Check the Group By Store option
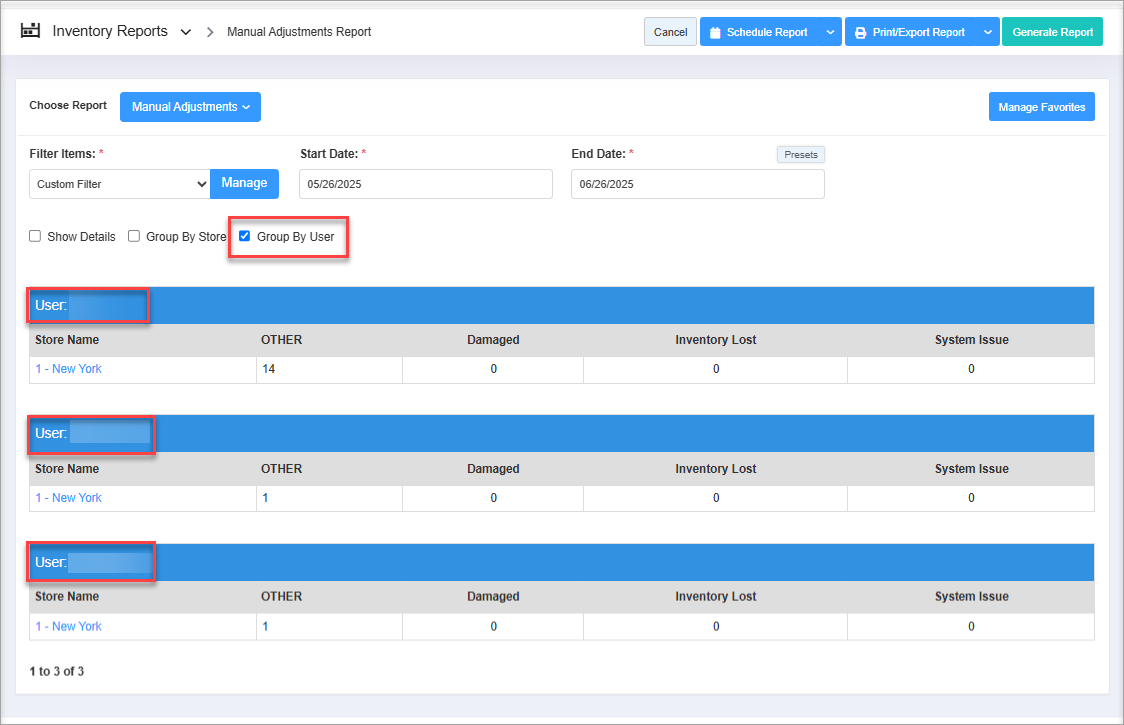The image size is (1124, 725). pos(134,237)
